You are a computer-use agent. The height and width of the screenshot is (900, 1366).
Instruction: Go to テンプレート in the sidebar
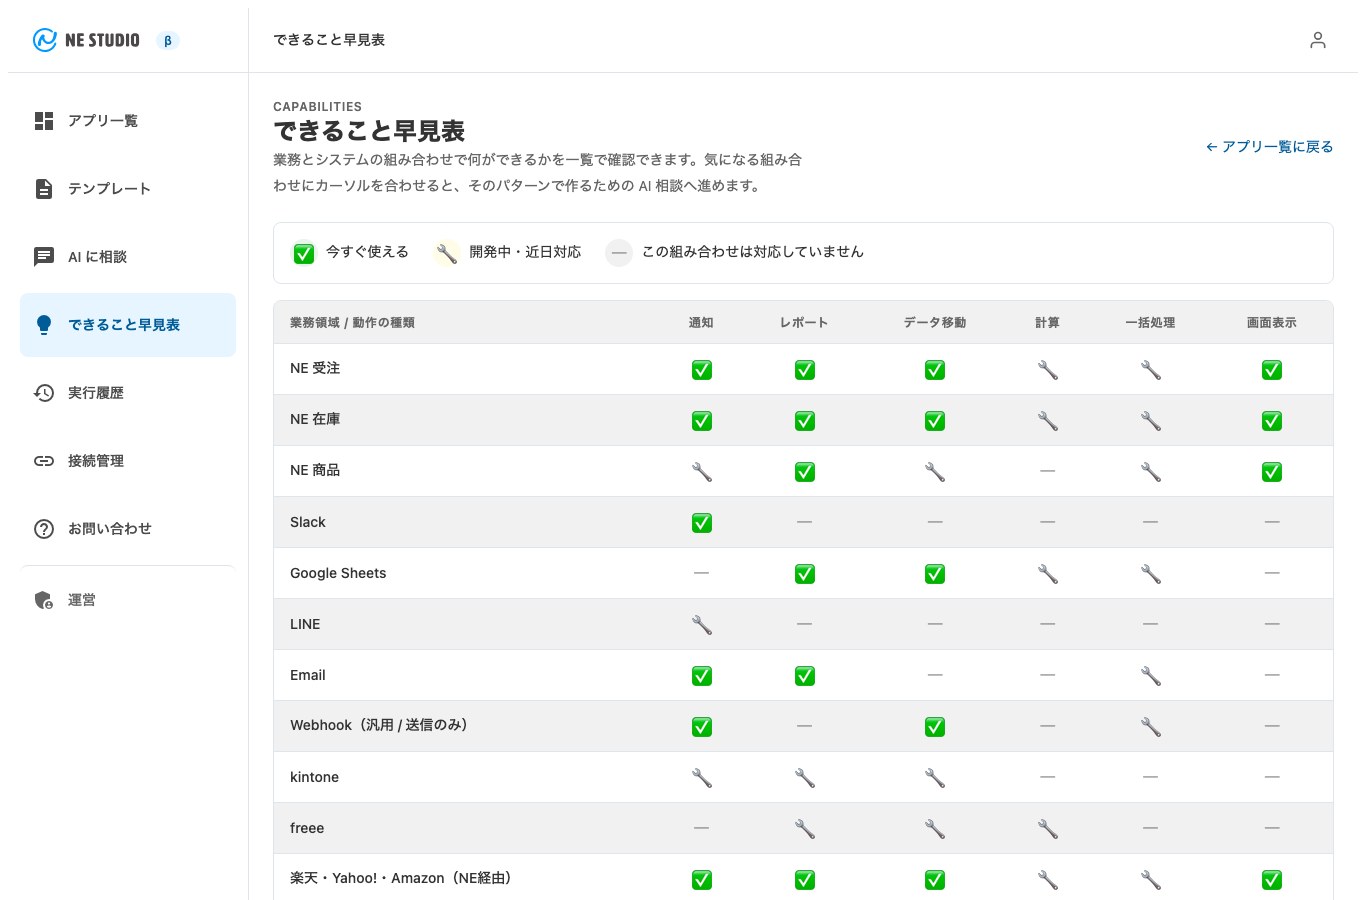pyautogui.click(x=128, y=189)
